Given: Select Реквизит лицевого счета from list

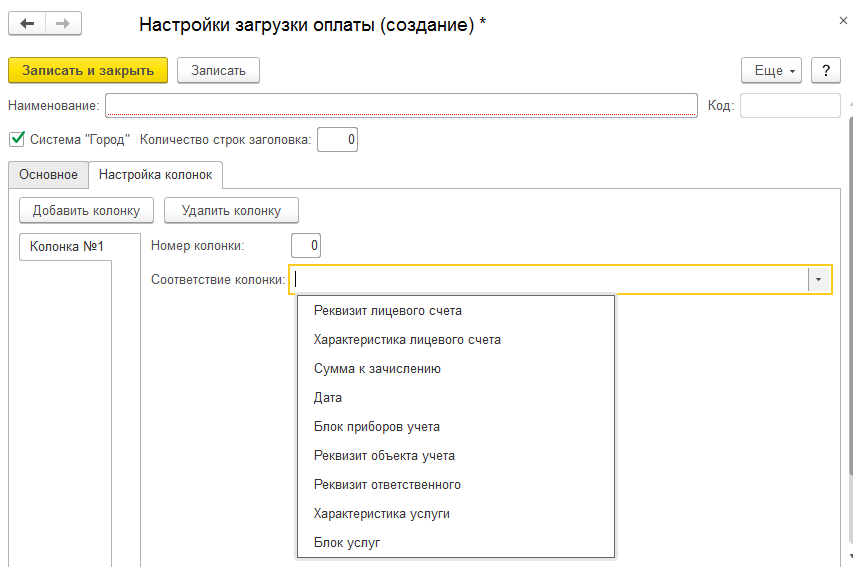Looking at the screenshot, I should click(387, 311).
